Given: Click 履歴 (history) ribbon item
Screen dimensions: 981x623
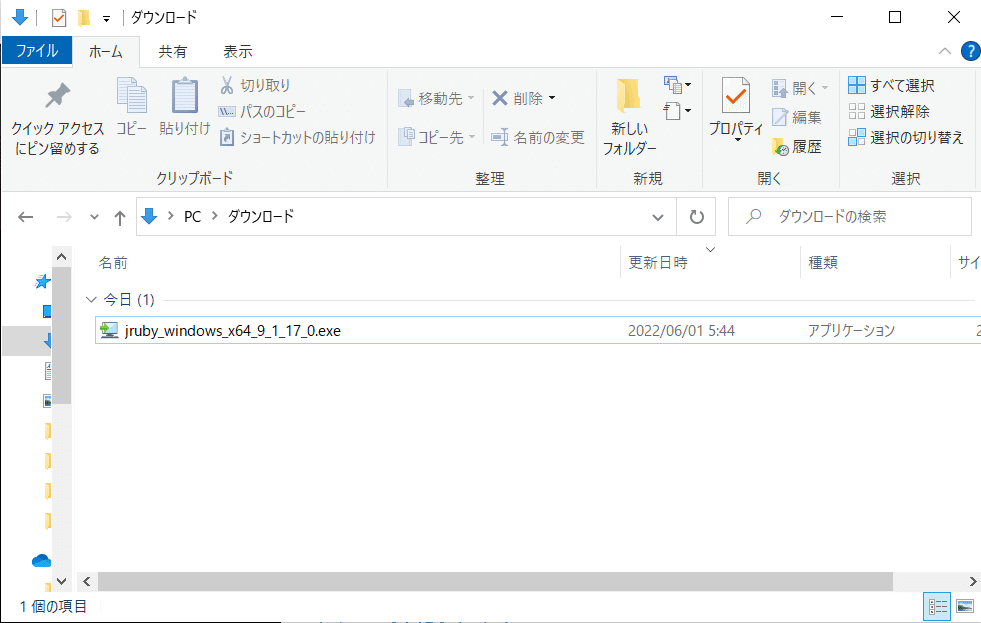Looking at the screenshot, I should pos(796,146).
